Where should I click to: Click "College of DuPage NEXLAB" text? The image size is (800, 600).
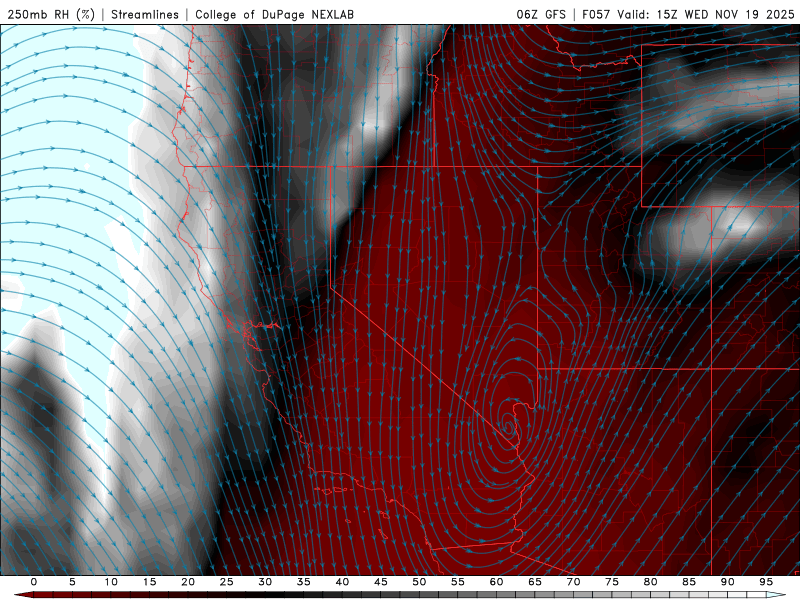pyautogui.click(x=274, y=14)
